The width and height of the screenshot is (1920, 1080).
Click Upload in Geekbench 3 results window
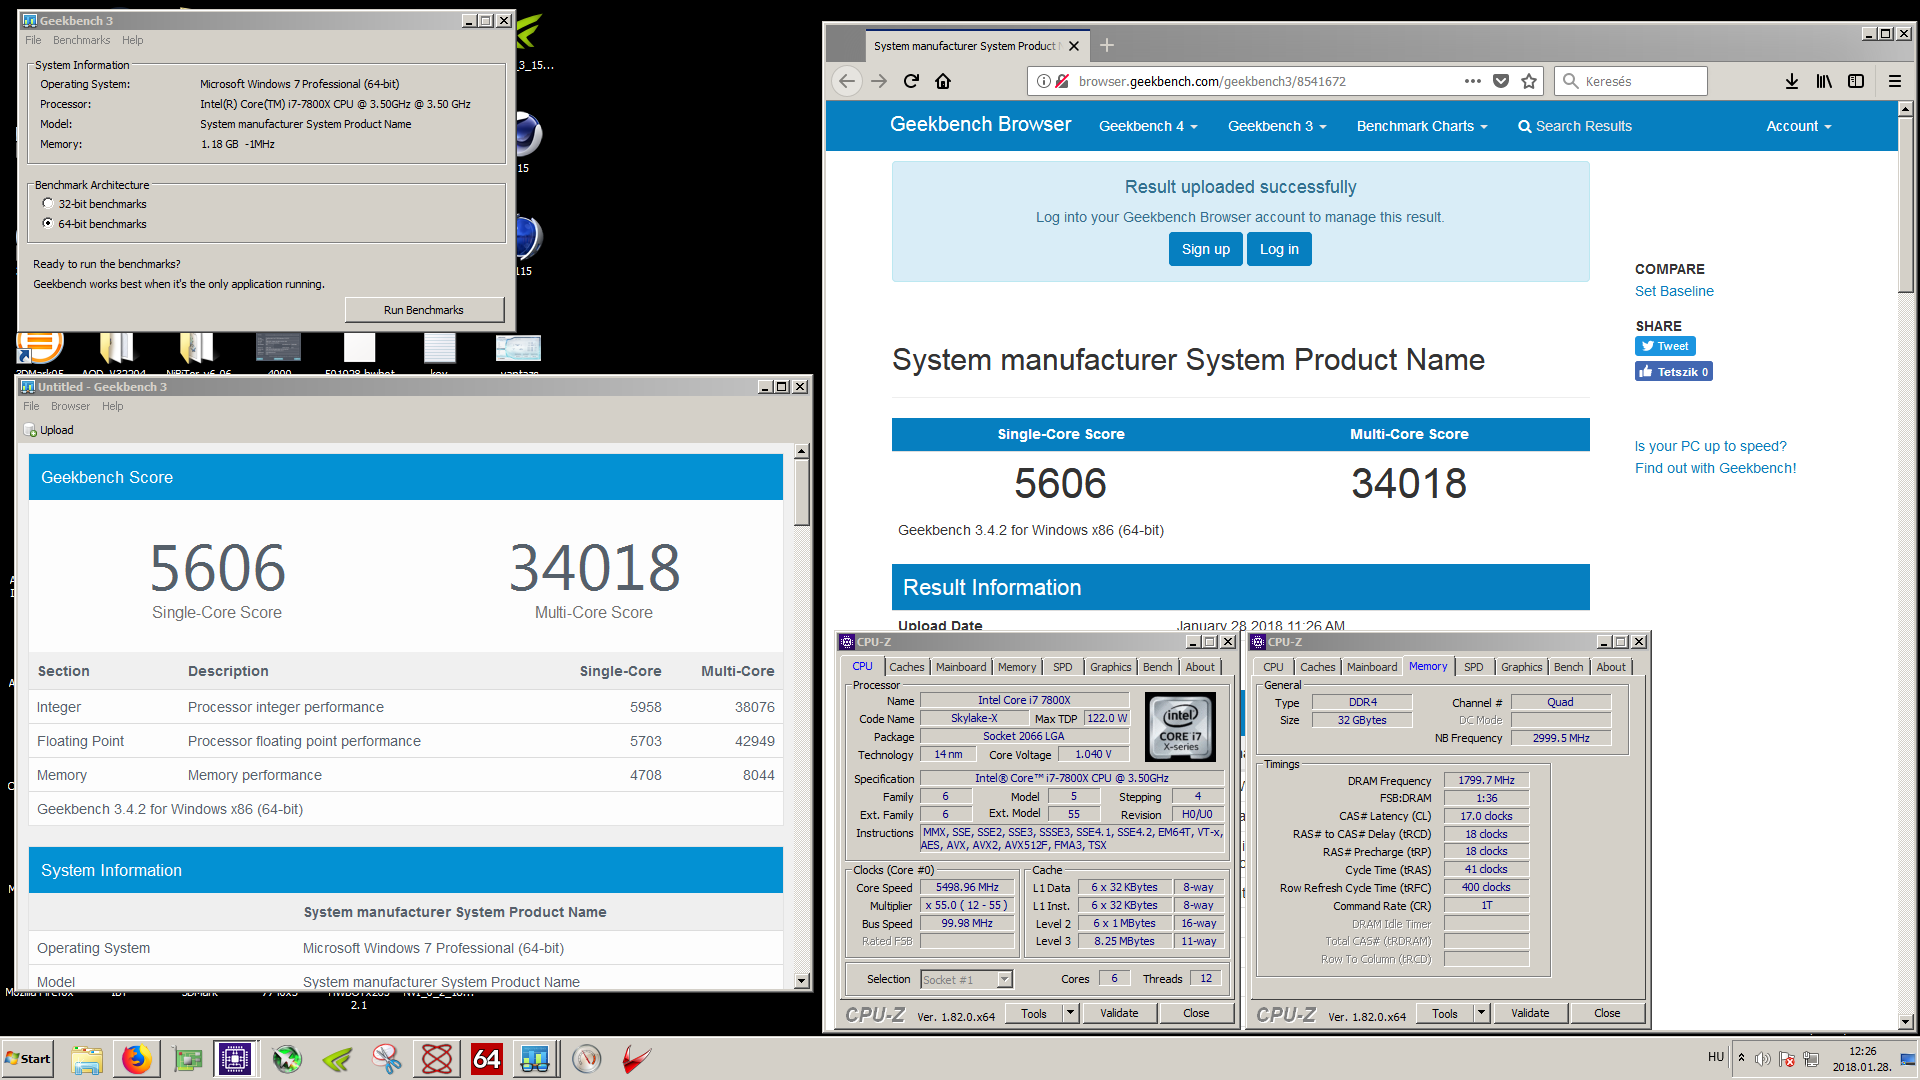coord(49,430)
